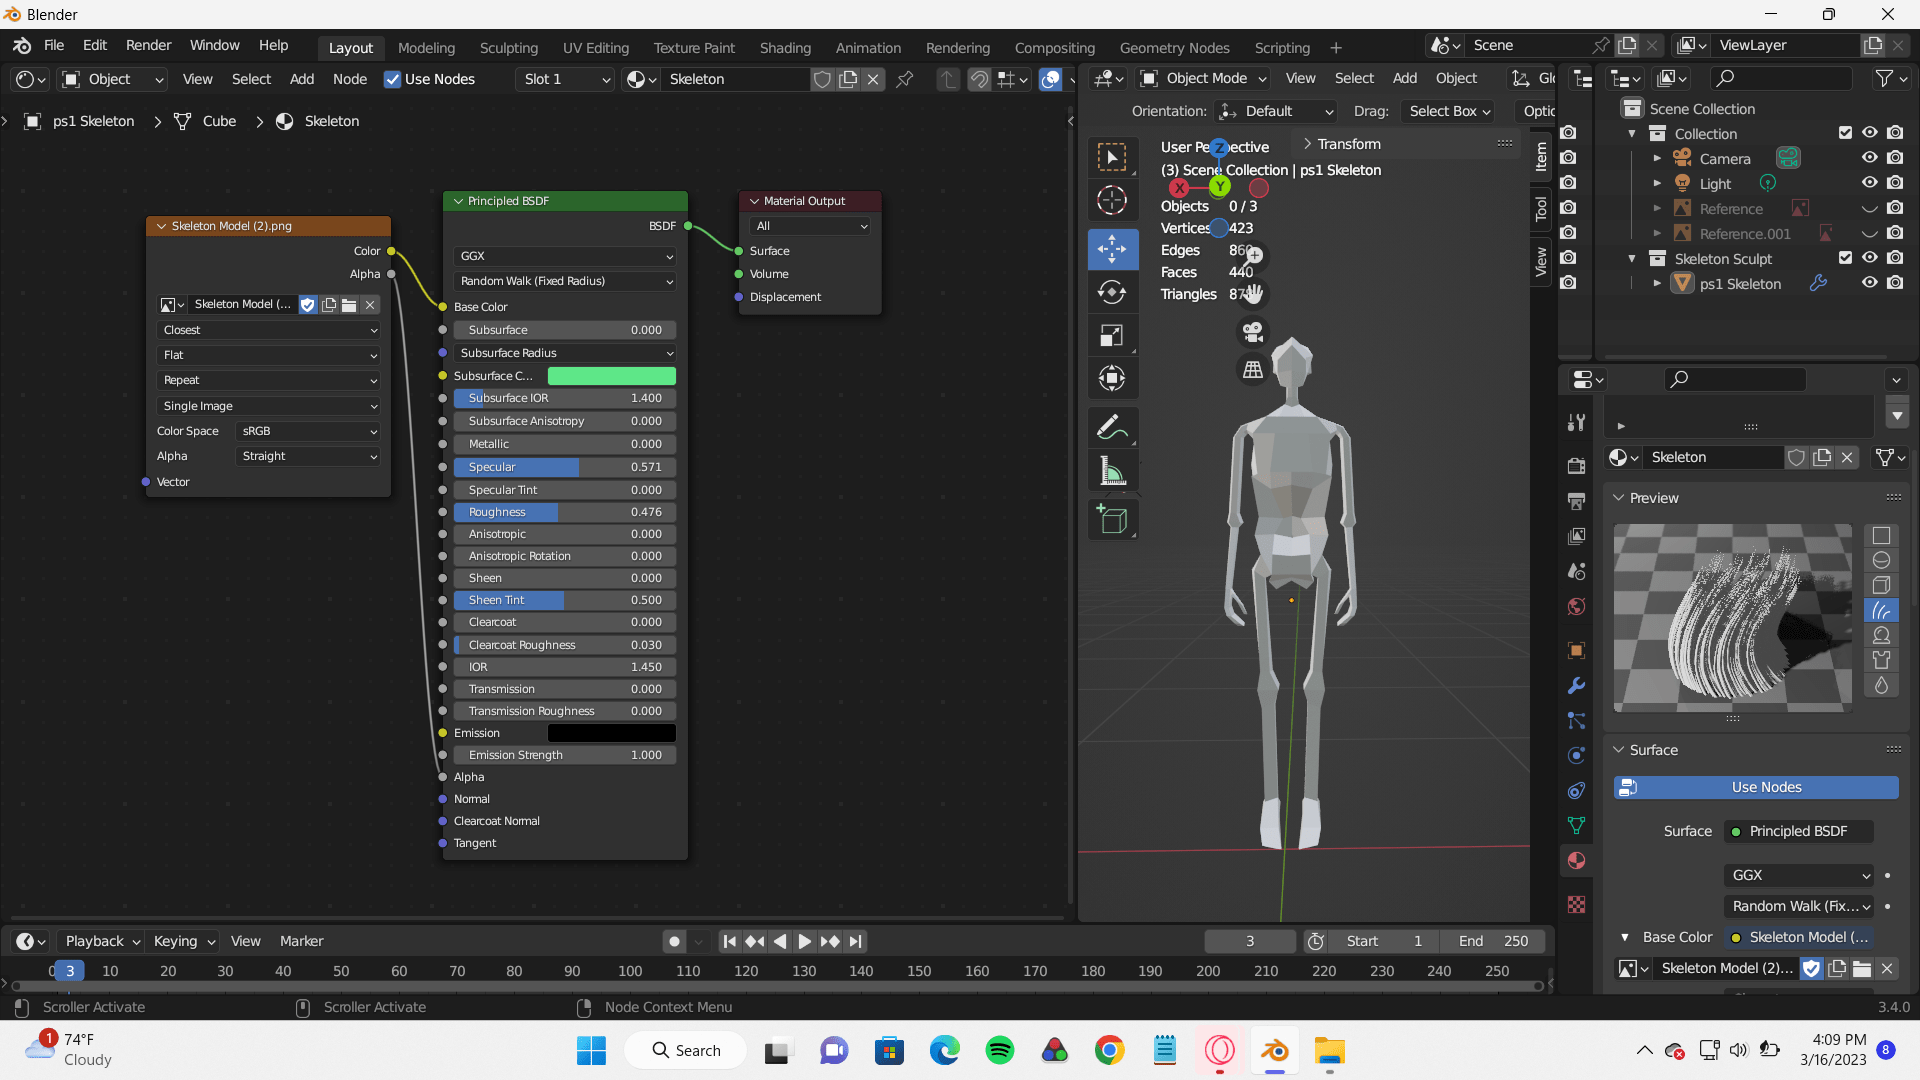
Task: Switch to the Shading workspace tab
Action: pyautogui.click(x=785, y=47)
